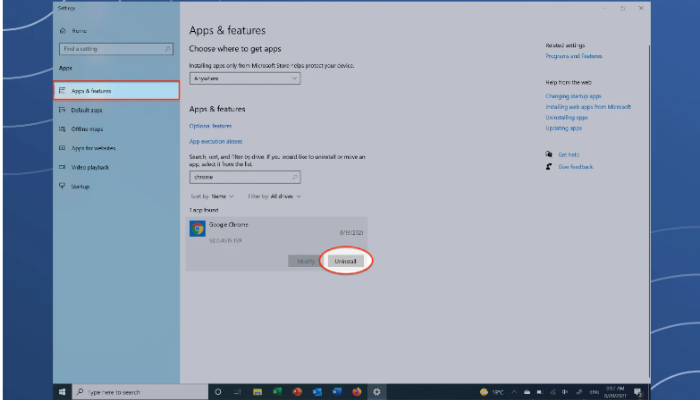Open the Filter by All drives dropdown
The height and width of the screenshot is (400, 700).
275,196
